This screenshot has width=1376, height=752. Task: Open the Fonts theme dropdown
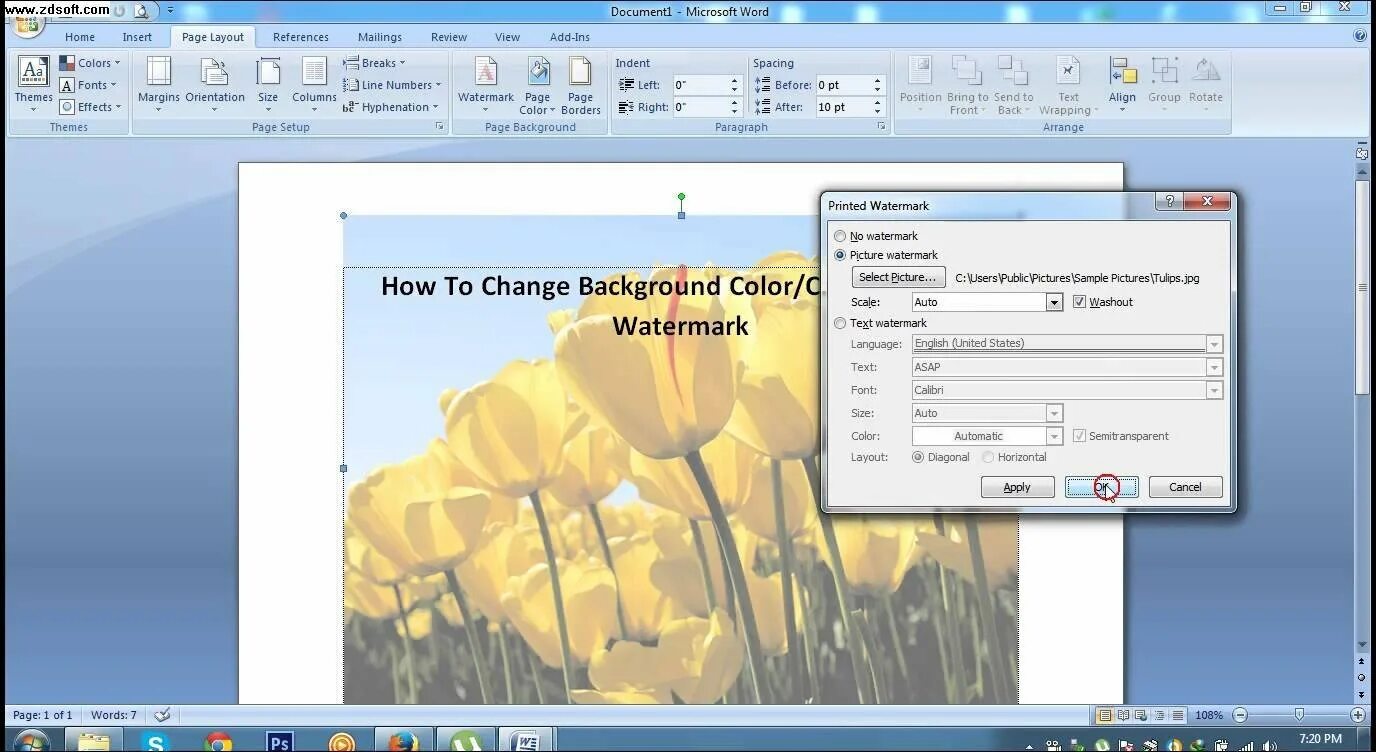88,85
